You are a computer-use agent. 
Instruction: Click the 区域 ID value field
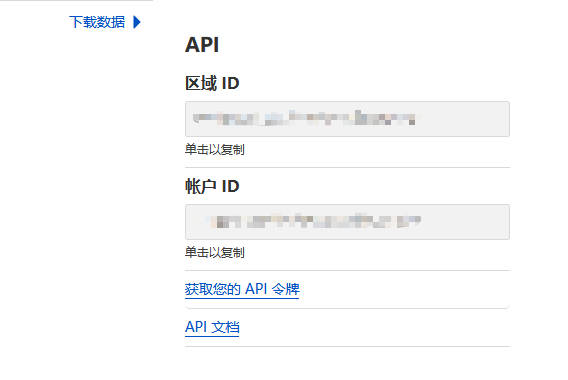pyautogui.click(x=347, y=119)
